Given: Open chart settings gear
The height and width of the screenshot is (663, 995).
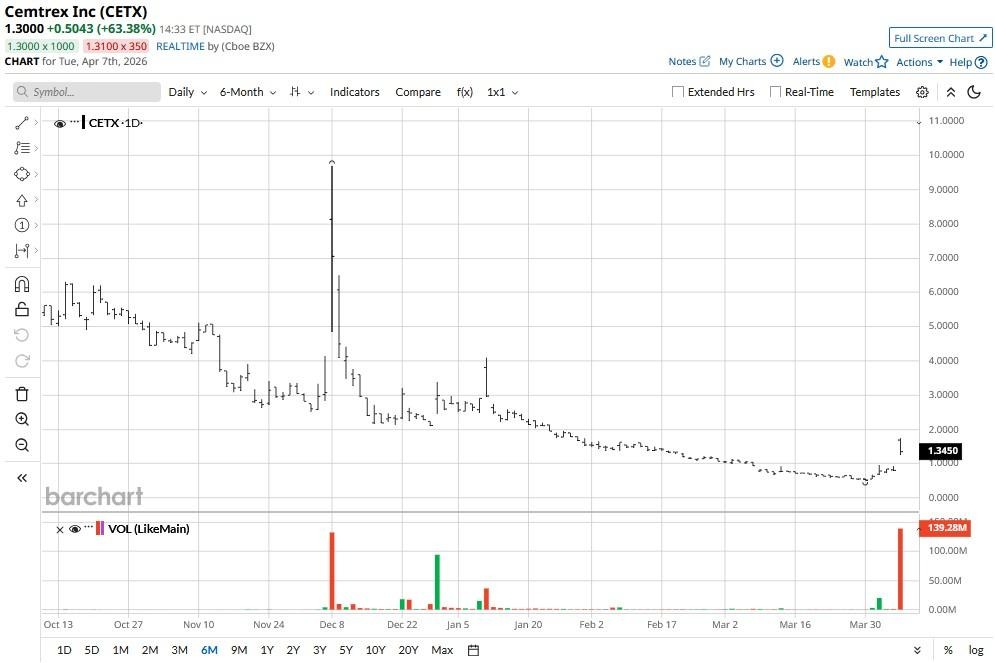Looking at the screenshot, I should (x=922, y=92).
